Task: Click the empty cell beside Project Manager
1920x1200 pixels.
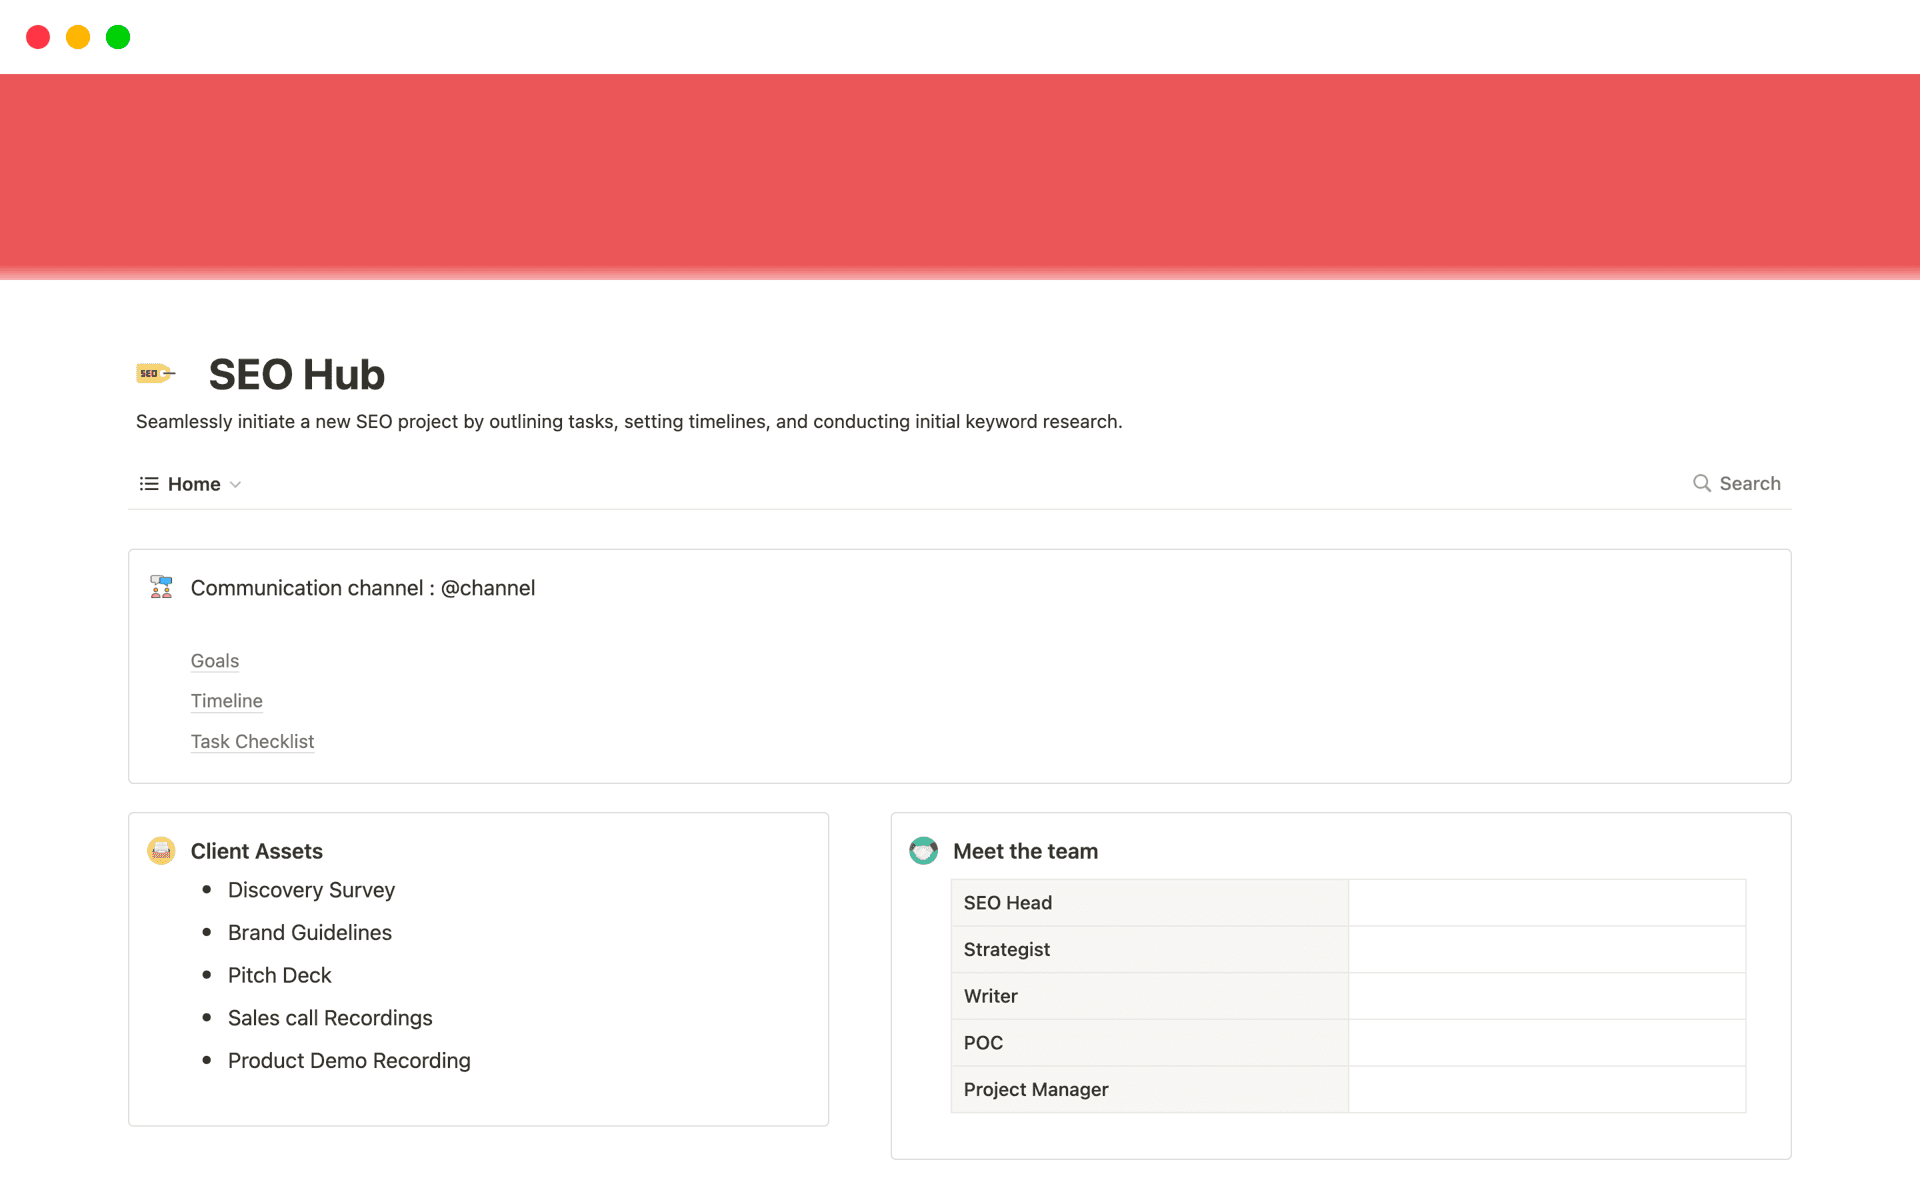Action: 1546,1089
